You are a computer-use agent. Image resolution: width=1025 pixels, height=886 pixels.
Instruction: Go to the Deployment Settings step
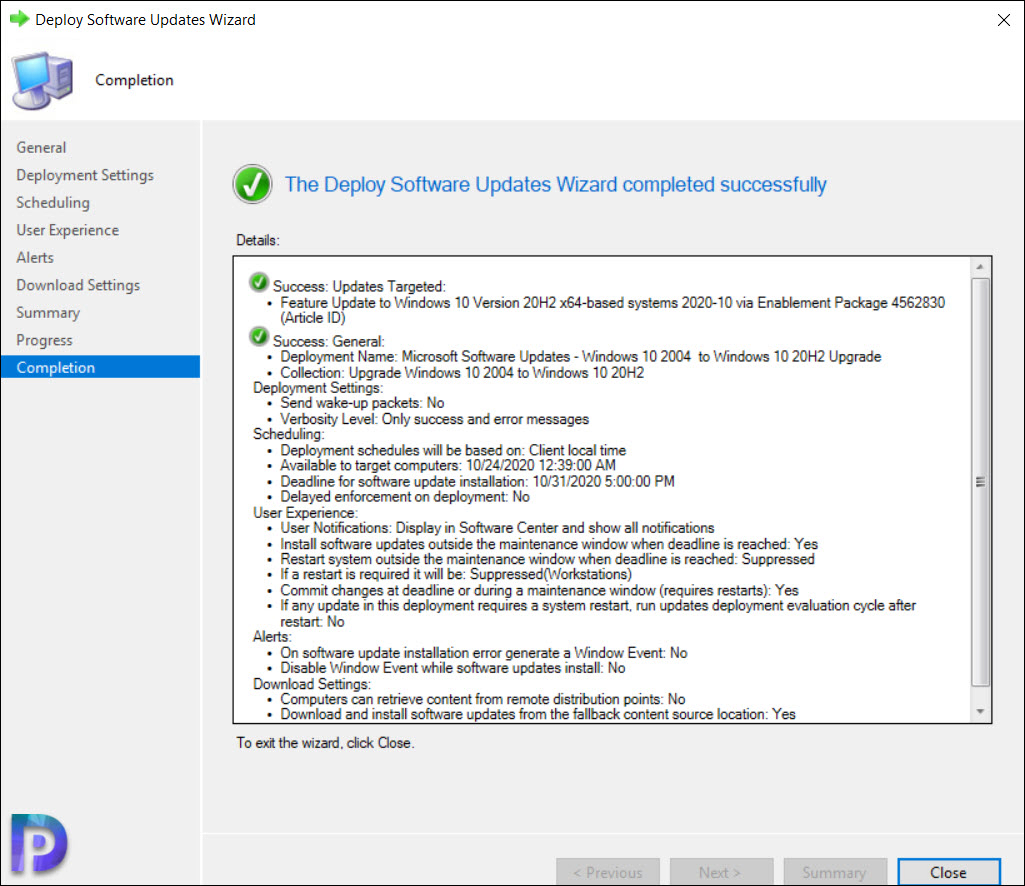point(85,175)
